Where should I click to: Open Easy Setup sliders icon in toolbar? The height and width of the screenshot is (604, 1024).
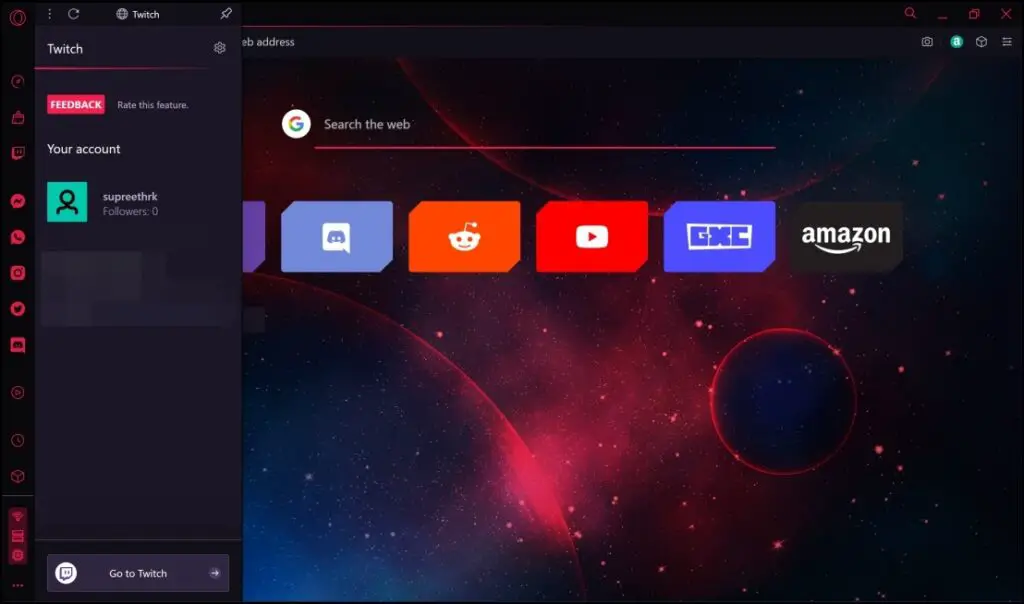1007,42
